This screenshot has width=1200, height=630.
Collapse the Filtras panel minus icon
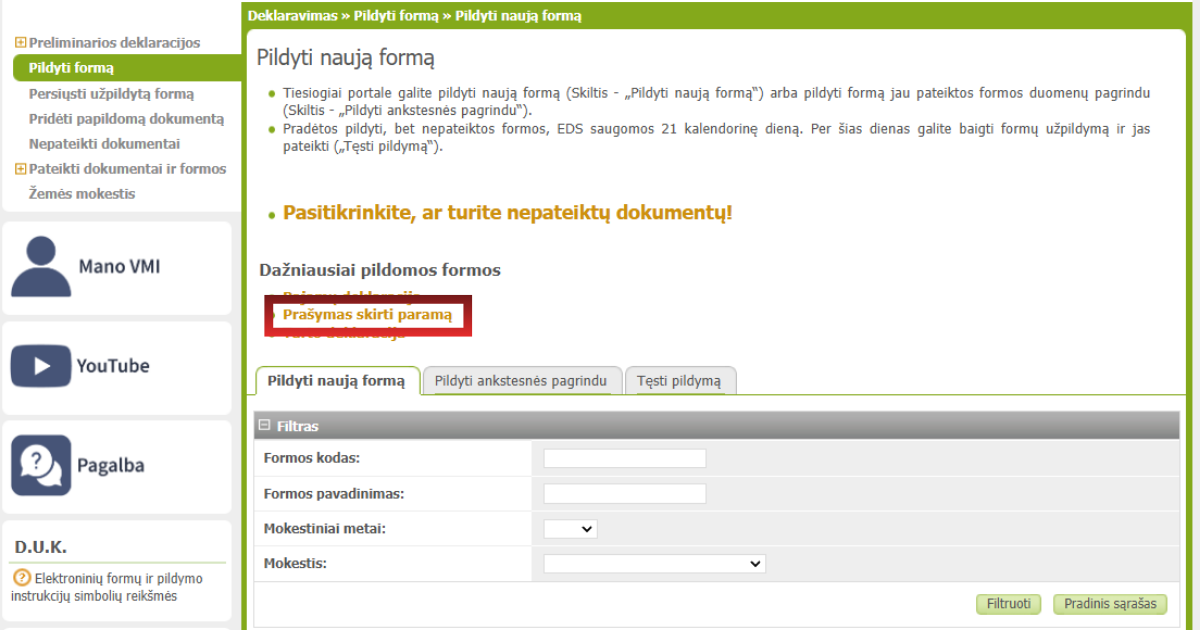(x=265, y=426)
